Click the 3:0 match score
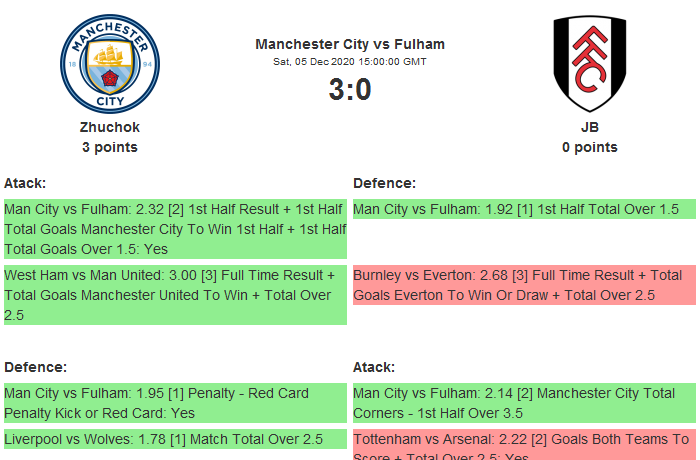Image resolution: width=700 pixels, height=460 pixels. (x=350, y=90)
